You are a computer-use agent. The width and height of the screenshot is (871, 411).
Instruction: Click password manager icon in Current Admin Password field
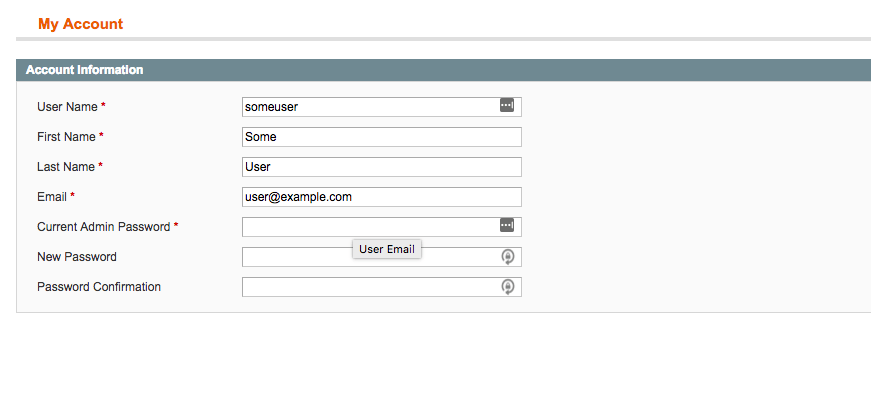pyautogui.click(x=507, y=225)
